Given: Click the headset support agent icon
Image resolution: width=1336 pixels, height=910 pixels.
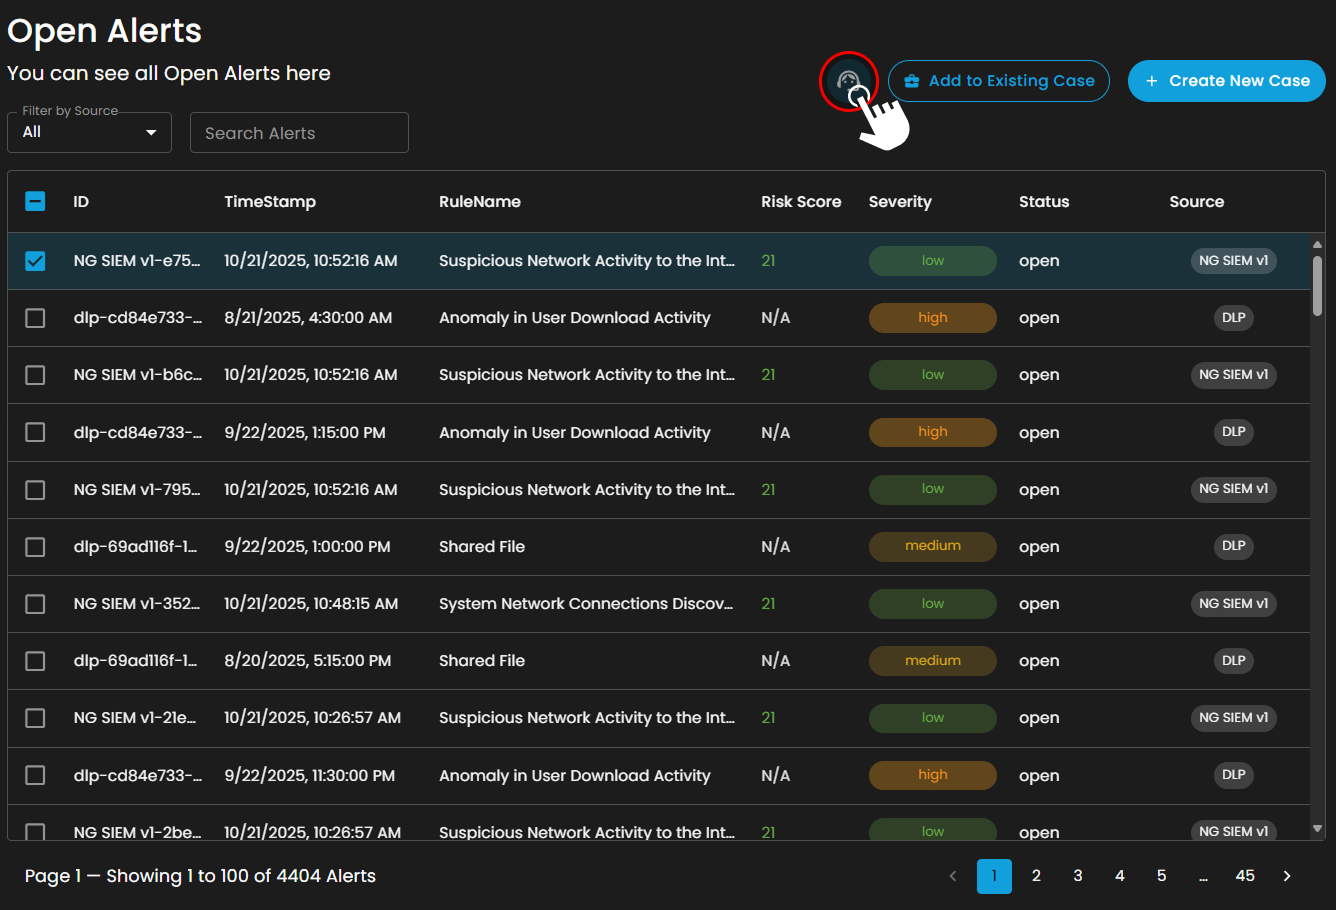Looking at the screenshot, I should click(848, 80).
